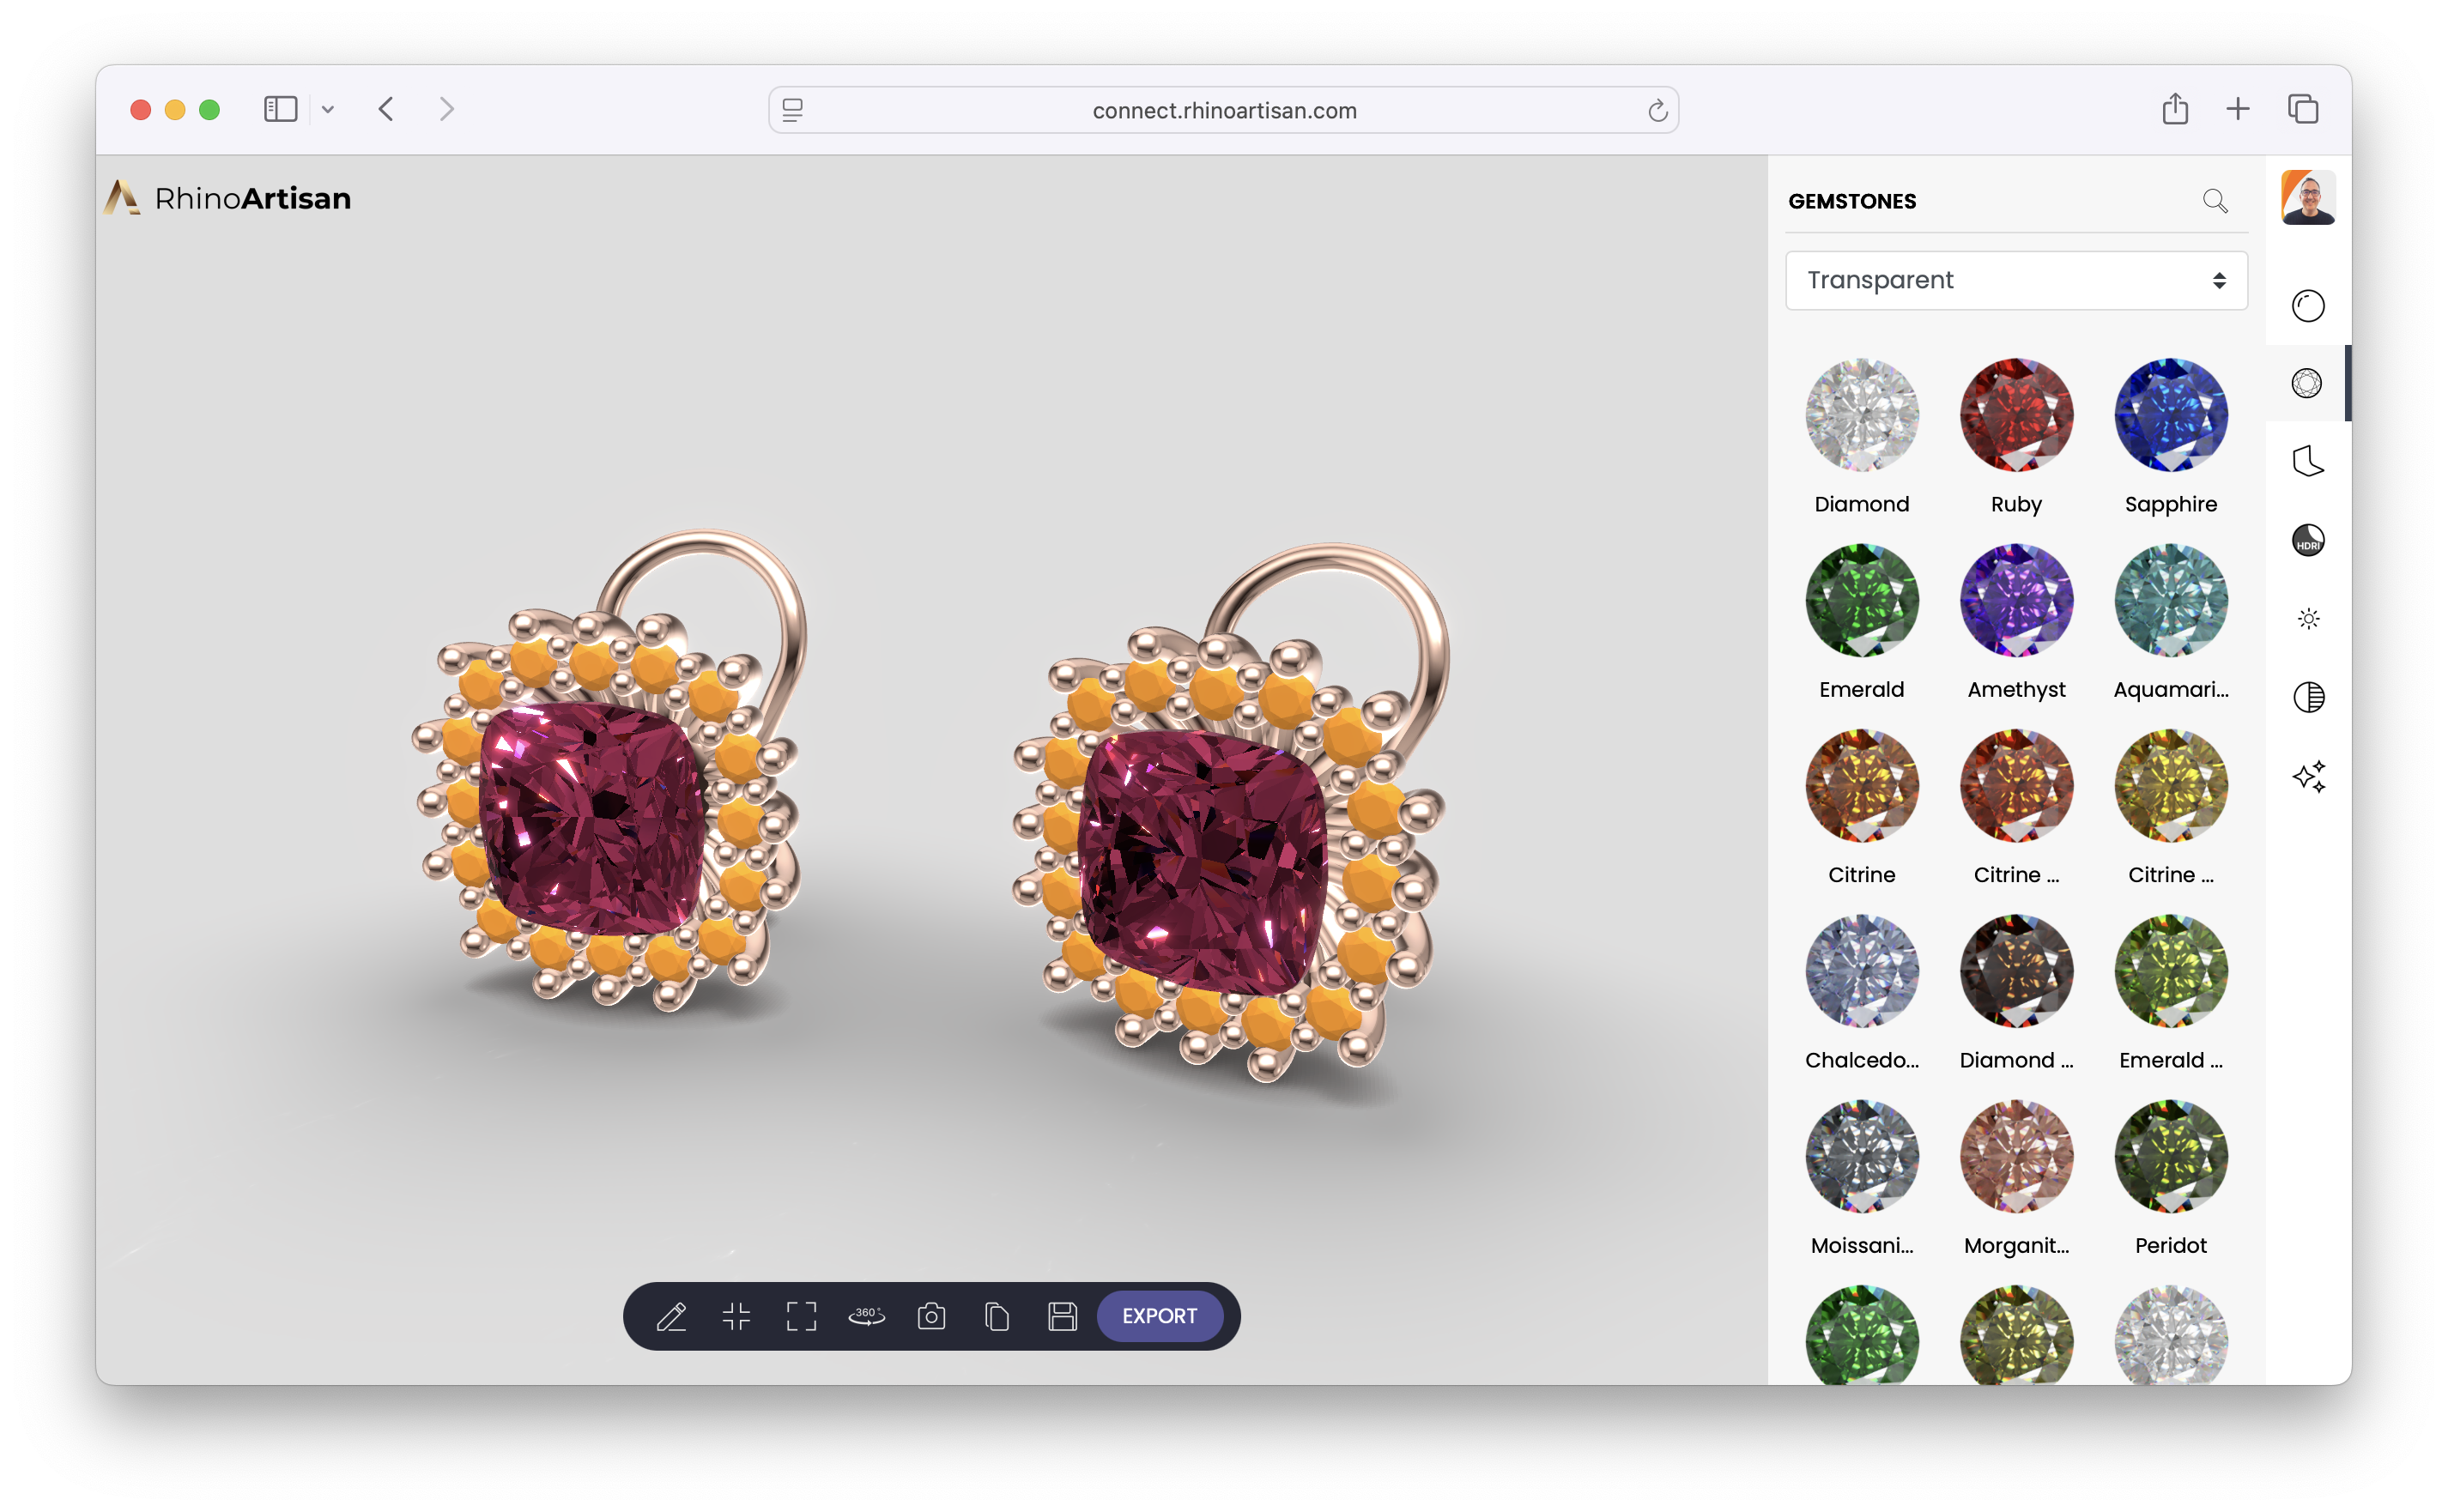Open a new tab with plus icon
This screenshot has height=1512, width=2448.
(x=2237, y=109)
